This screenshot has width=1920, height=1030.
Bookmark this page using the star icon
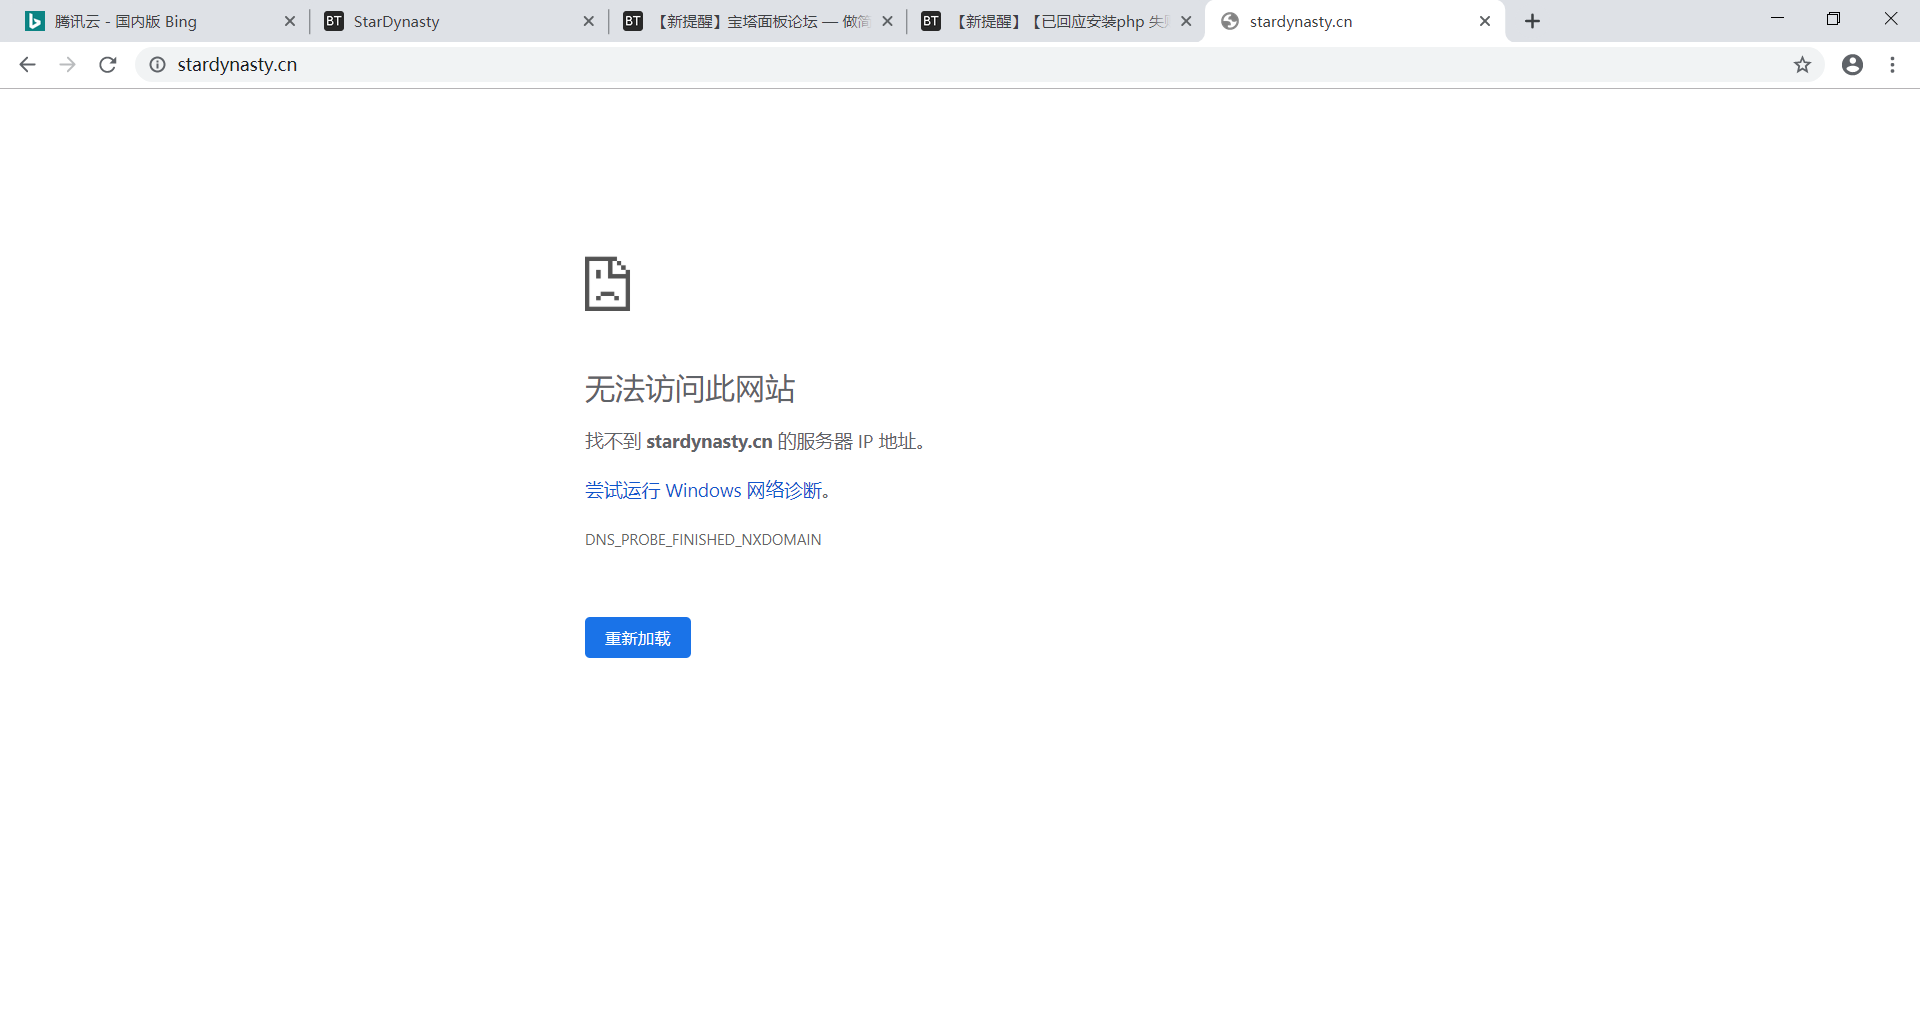tap(1803, 64)
